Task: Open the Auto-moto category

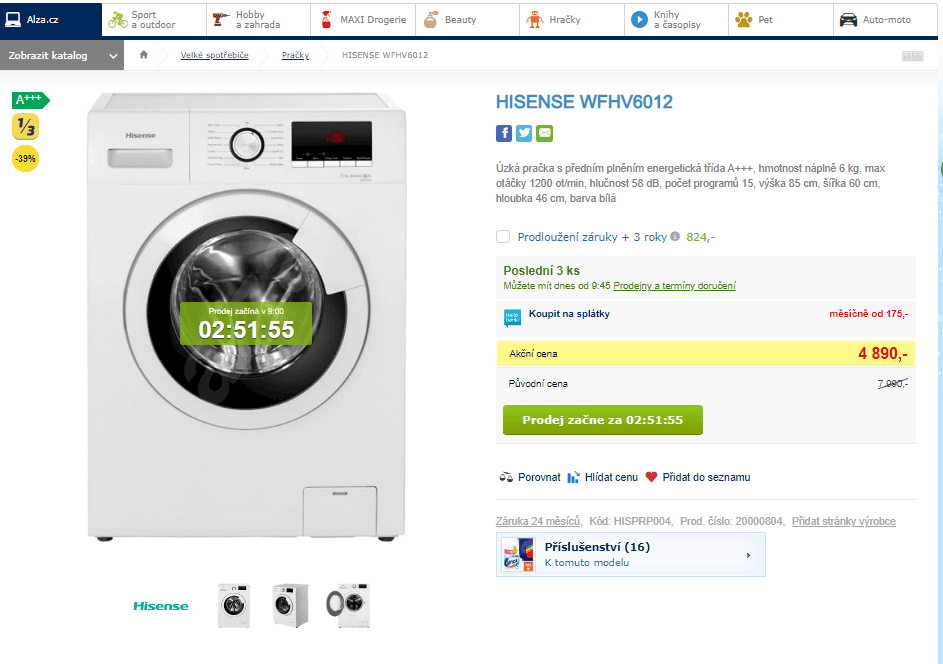Action: click(x=885, y=19)
